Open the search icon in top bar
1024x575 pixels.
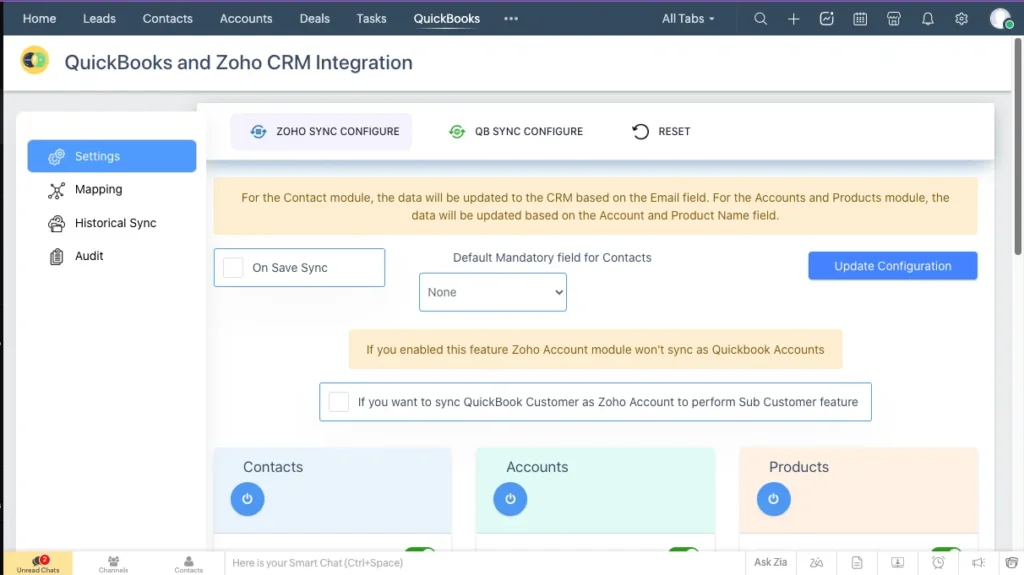760,19
